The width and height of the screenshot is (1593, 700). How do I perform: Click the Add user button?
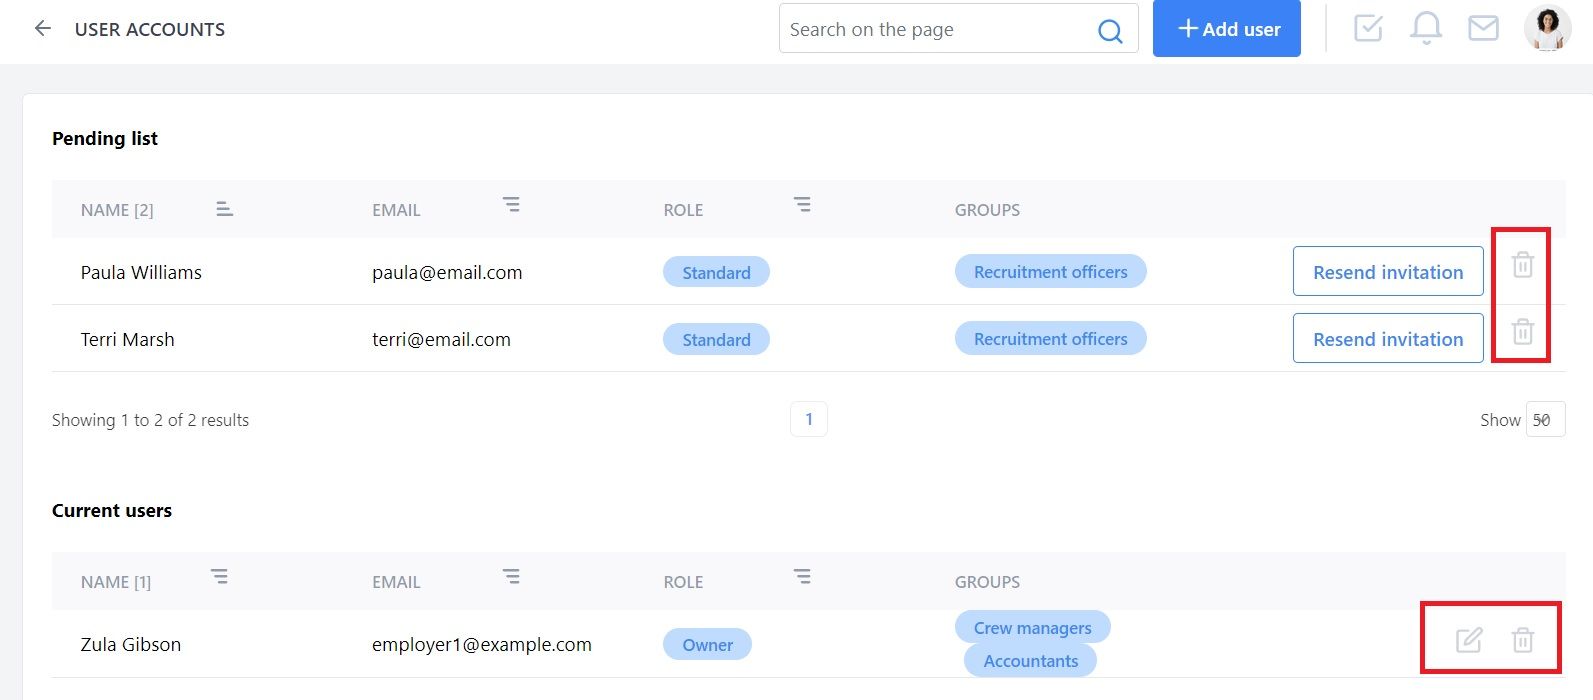click(1226, 29)
